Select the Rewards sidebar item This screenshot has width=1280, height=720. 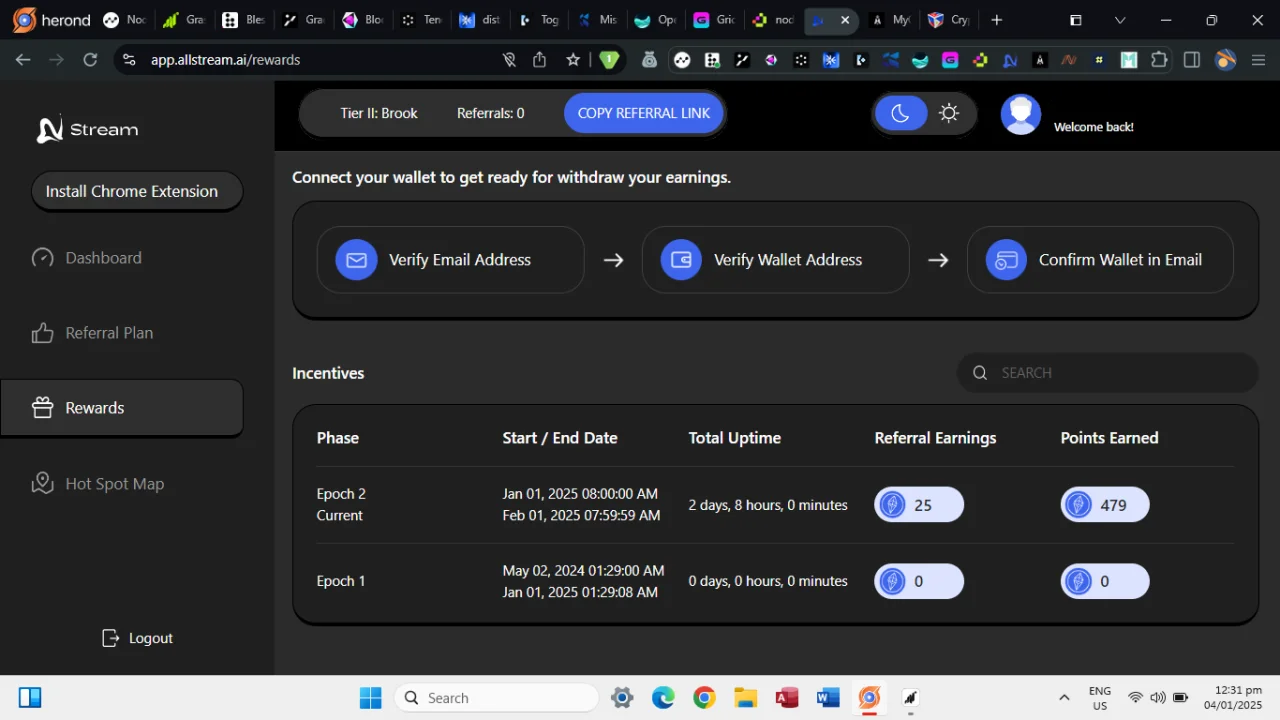(121, 408)
